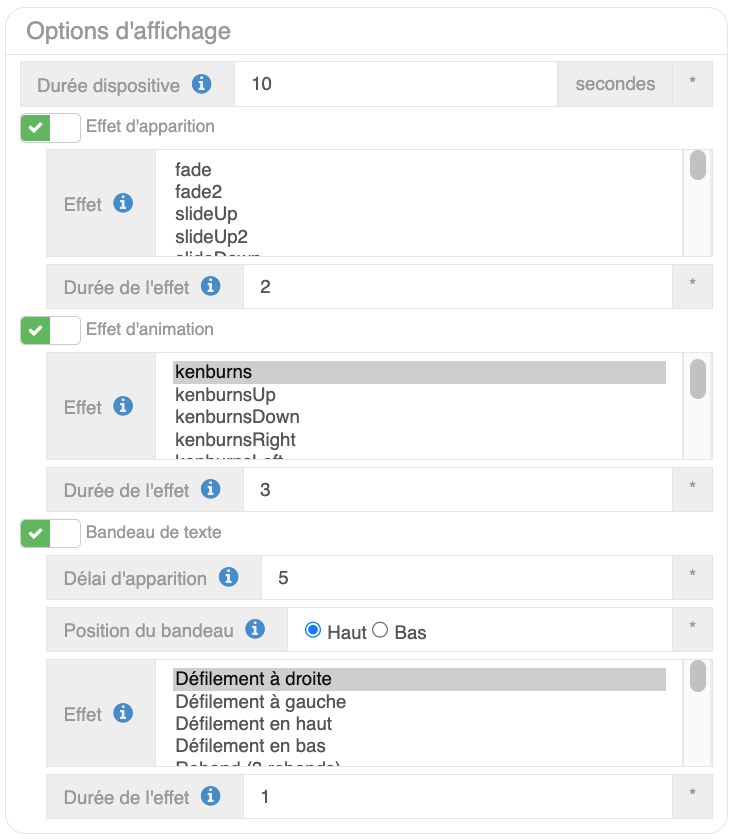734x840 pixels.
Task: Click info icon next to animation Effet label
Action: [123, 407]
